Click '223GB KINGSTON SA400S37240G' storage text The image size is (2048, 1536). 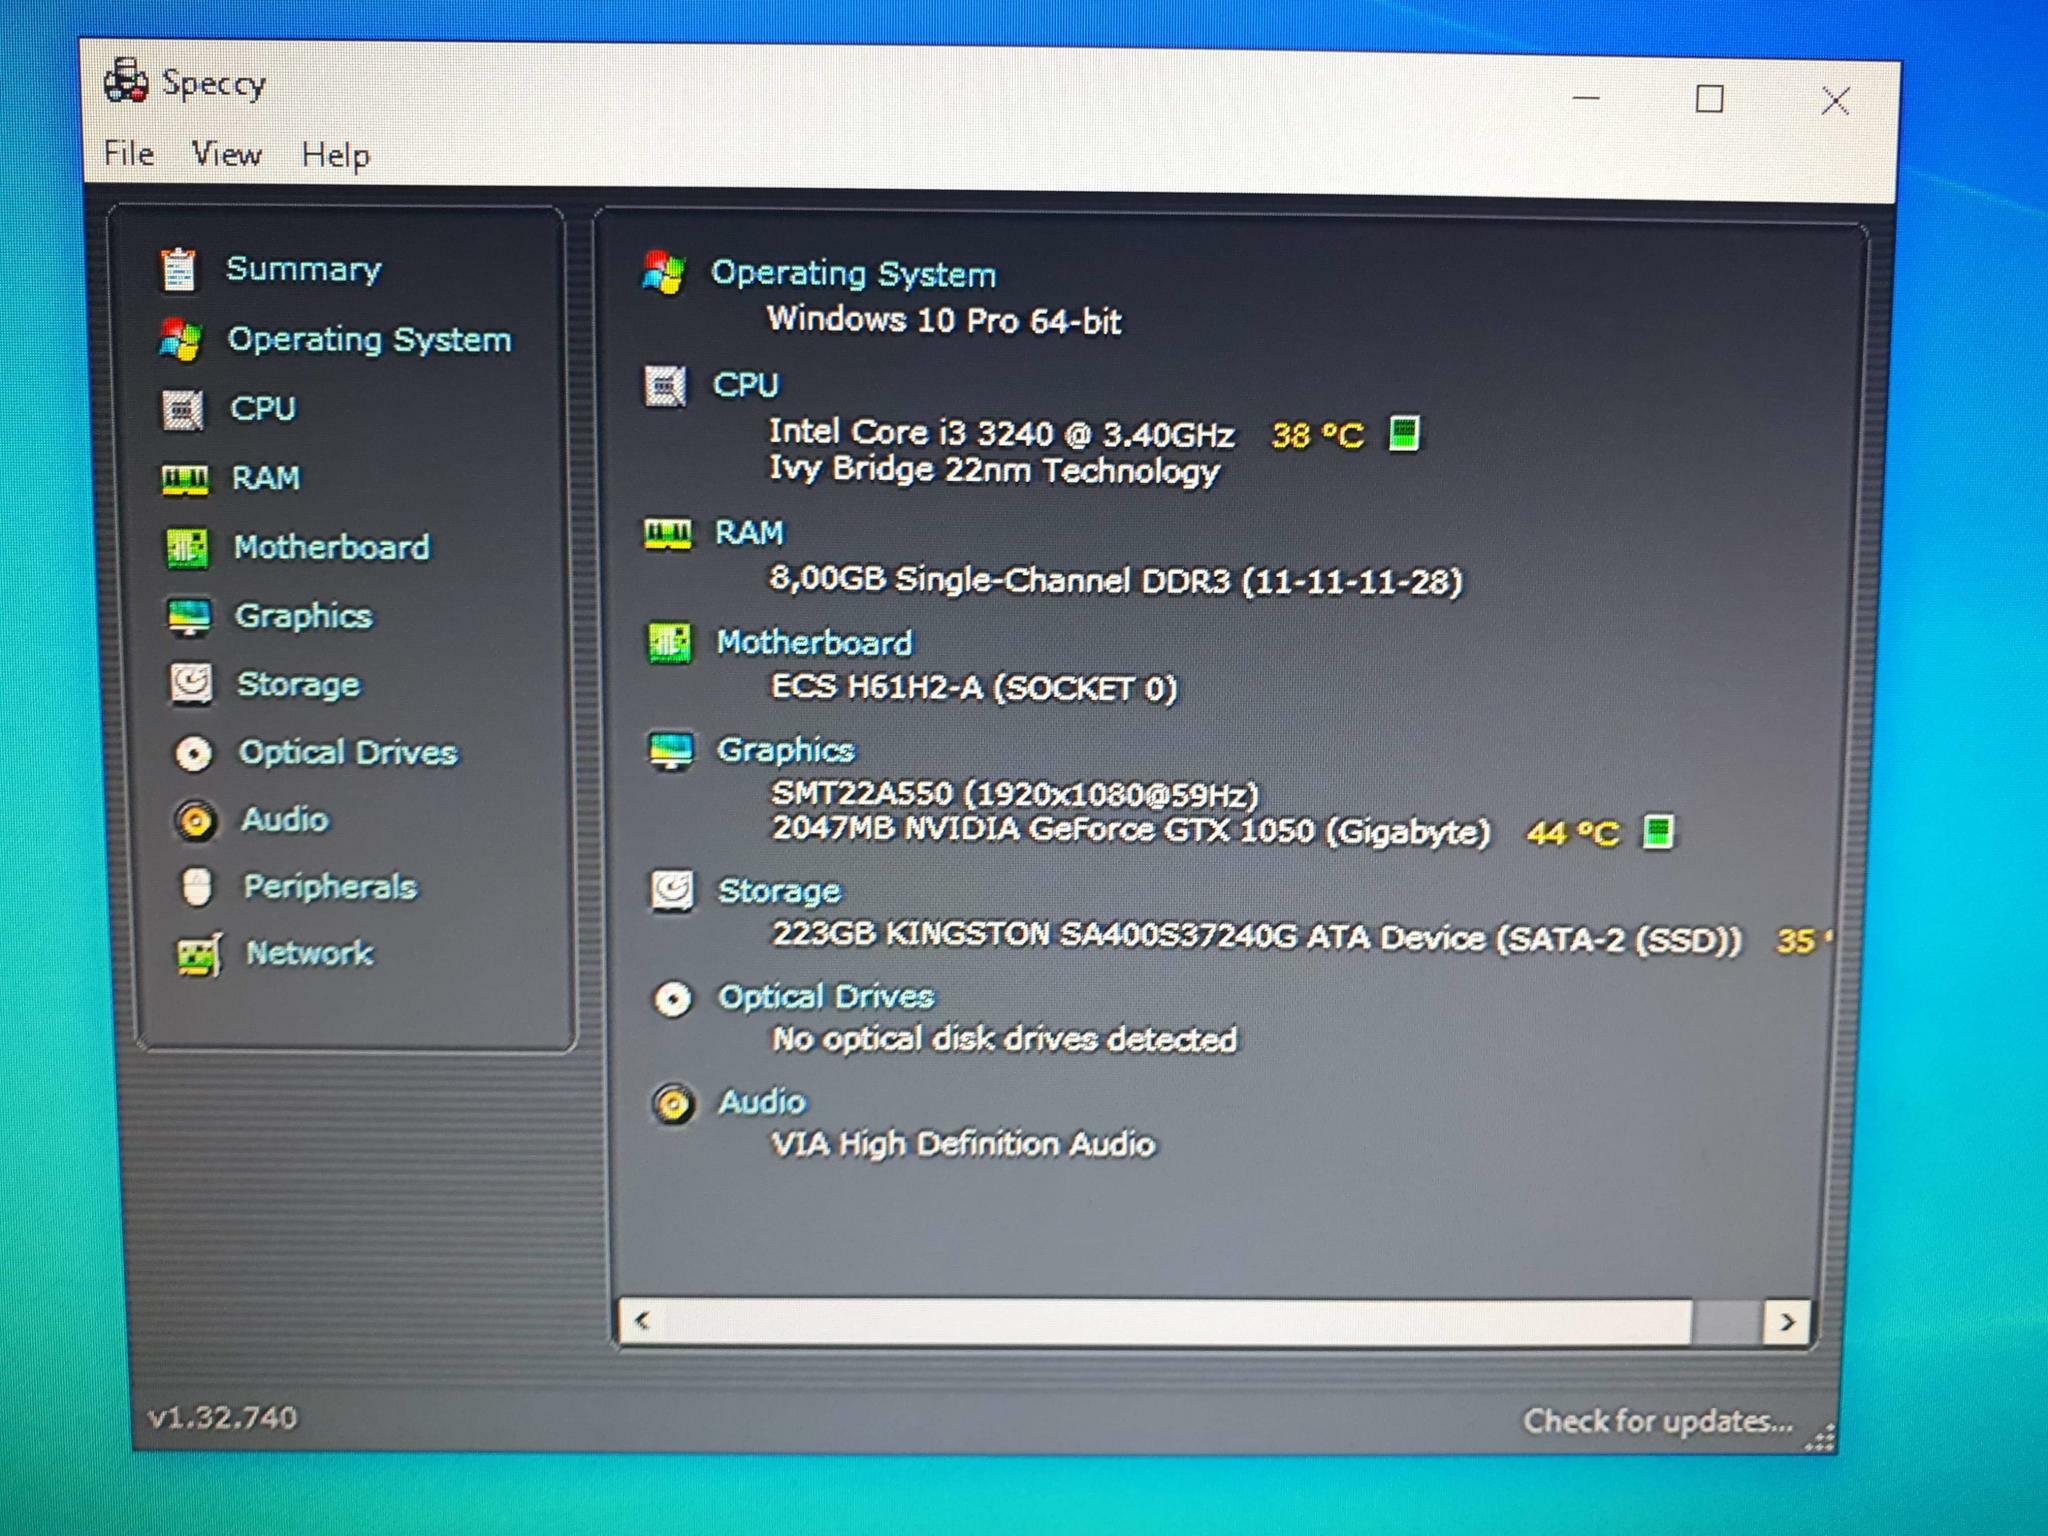[1034, 935]
